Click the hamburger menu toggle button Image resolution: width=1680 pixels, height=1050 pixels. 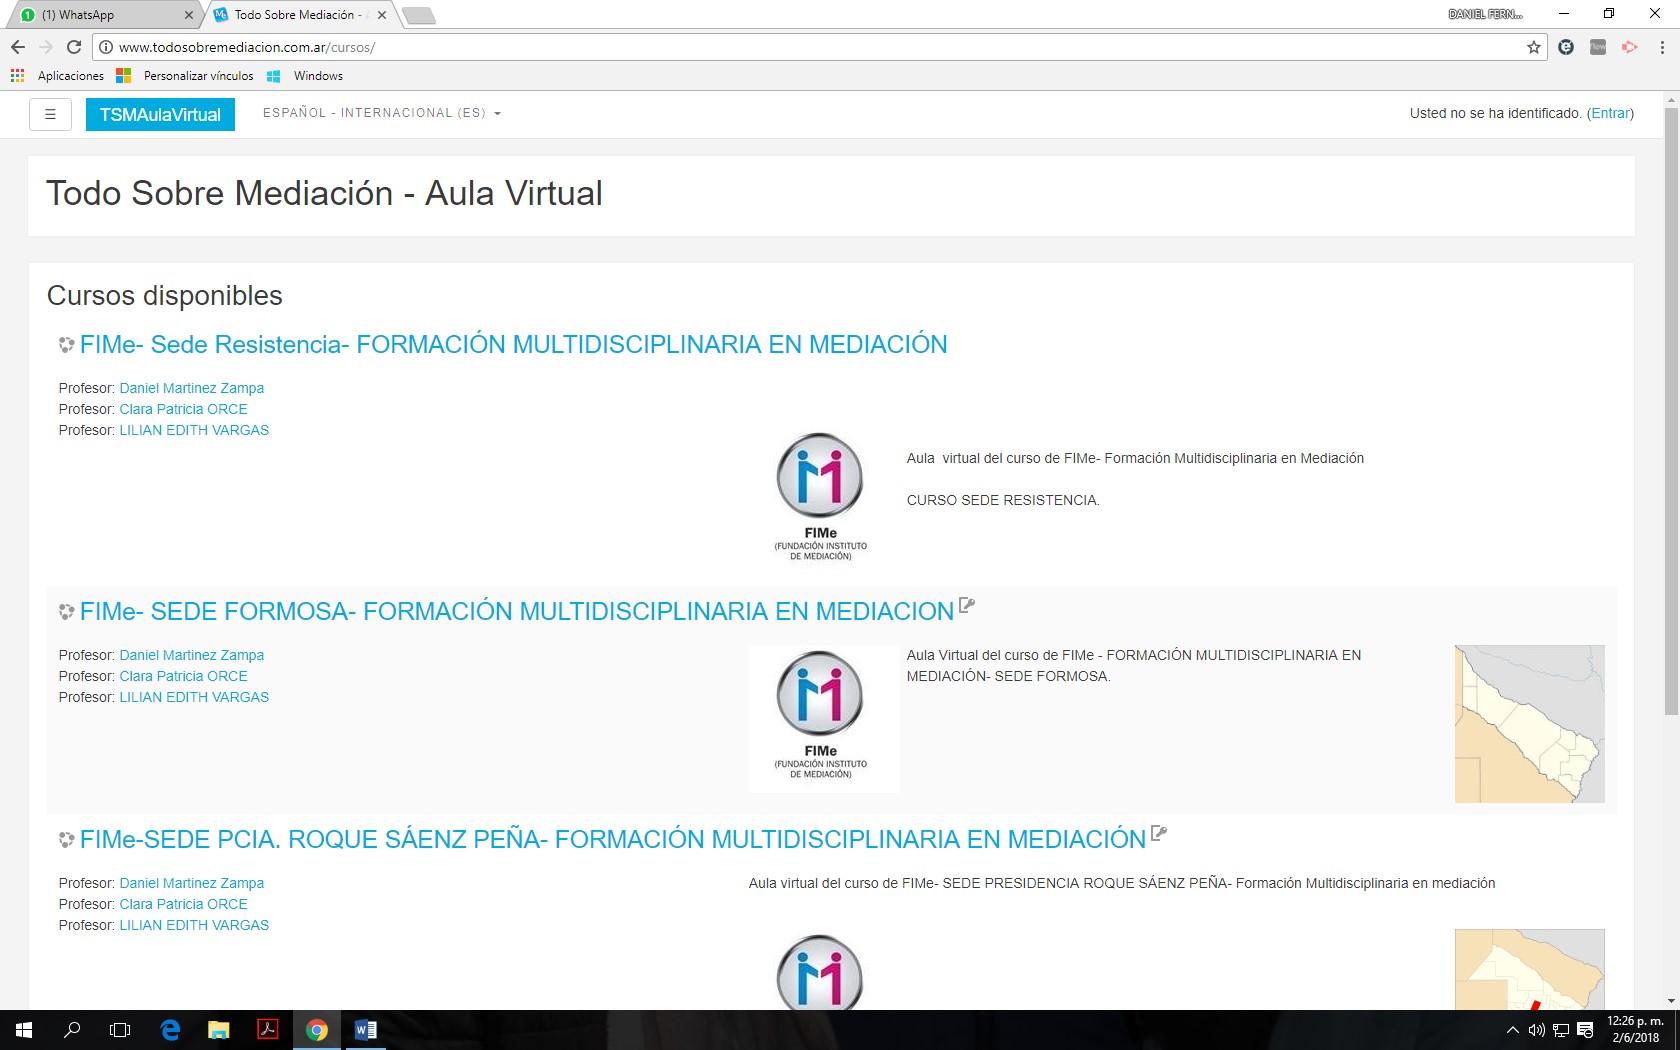(50, 114)
